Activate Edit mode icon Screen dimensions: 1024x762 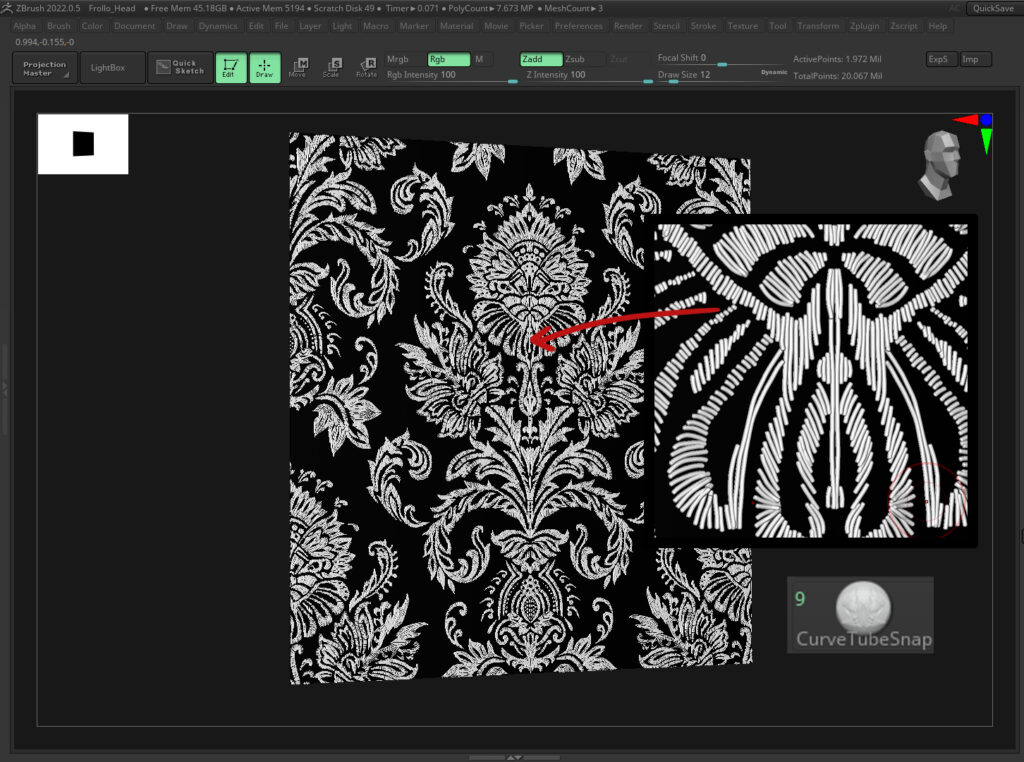tap(231, 68)
